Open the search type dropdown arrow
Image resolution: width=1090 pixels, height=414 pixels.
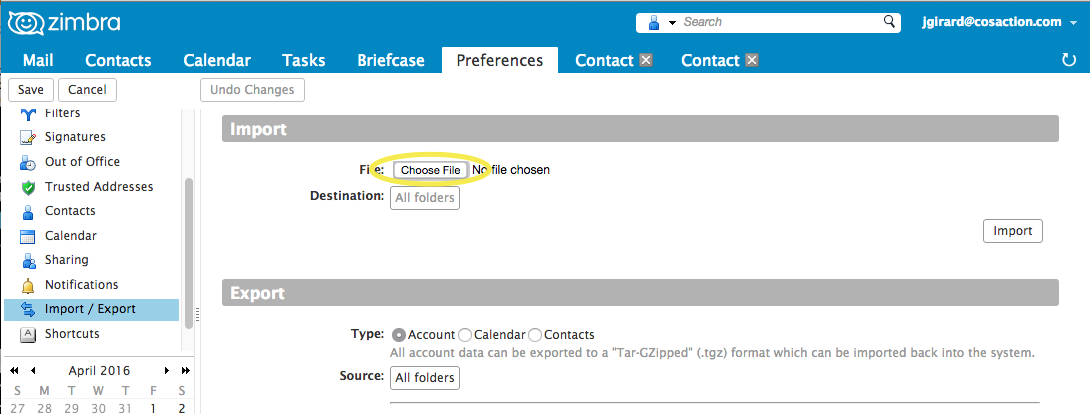pyautogui.click(x=673, y=22)
